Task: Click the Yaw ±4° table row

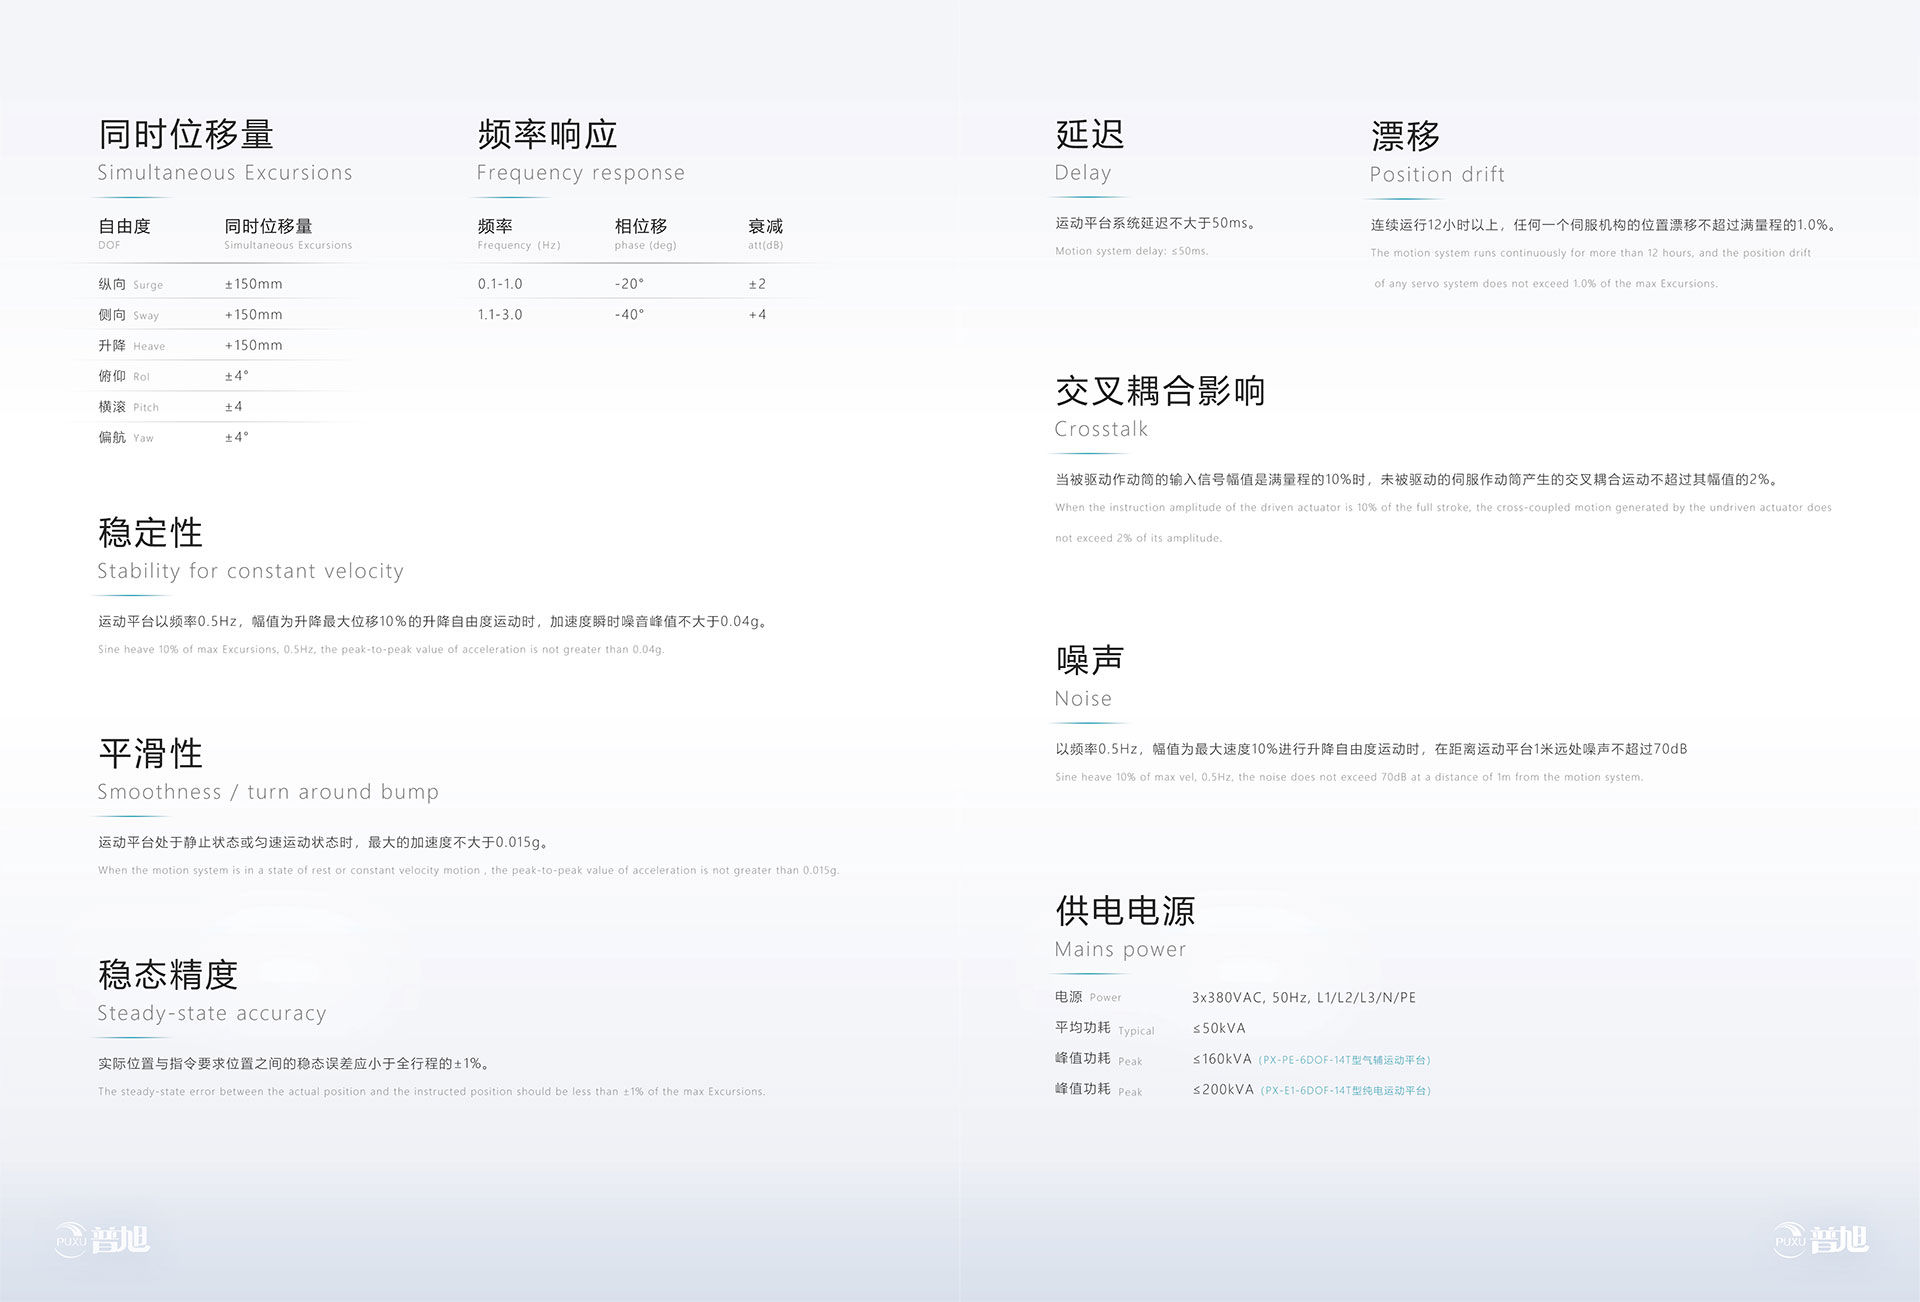Action: (x=172, y=437)
